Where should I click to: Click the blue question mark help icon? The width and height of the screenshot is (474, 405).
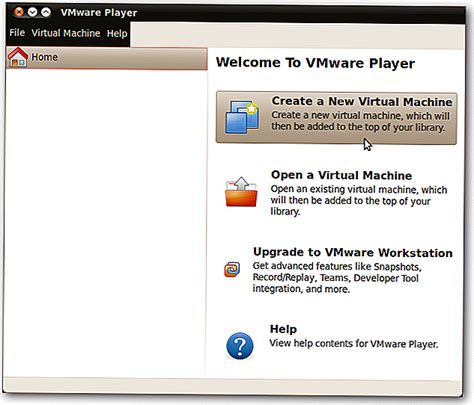(240, 346)
